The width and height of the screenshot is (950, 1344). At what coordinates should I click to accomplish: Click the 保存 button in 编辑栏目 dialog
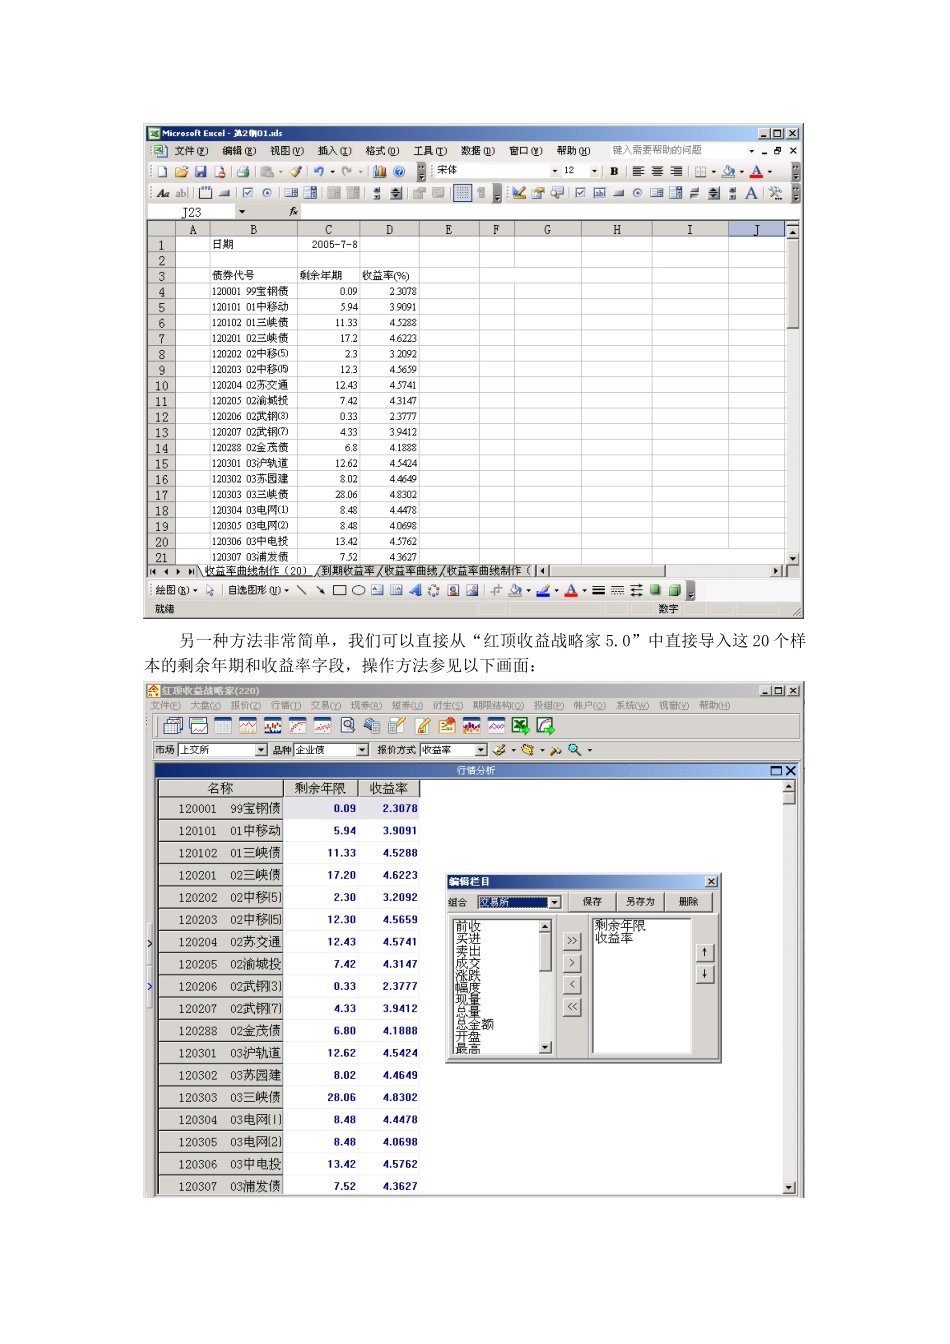pyautogui.click(x=592, y=902)
